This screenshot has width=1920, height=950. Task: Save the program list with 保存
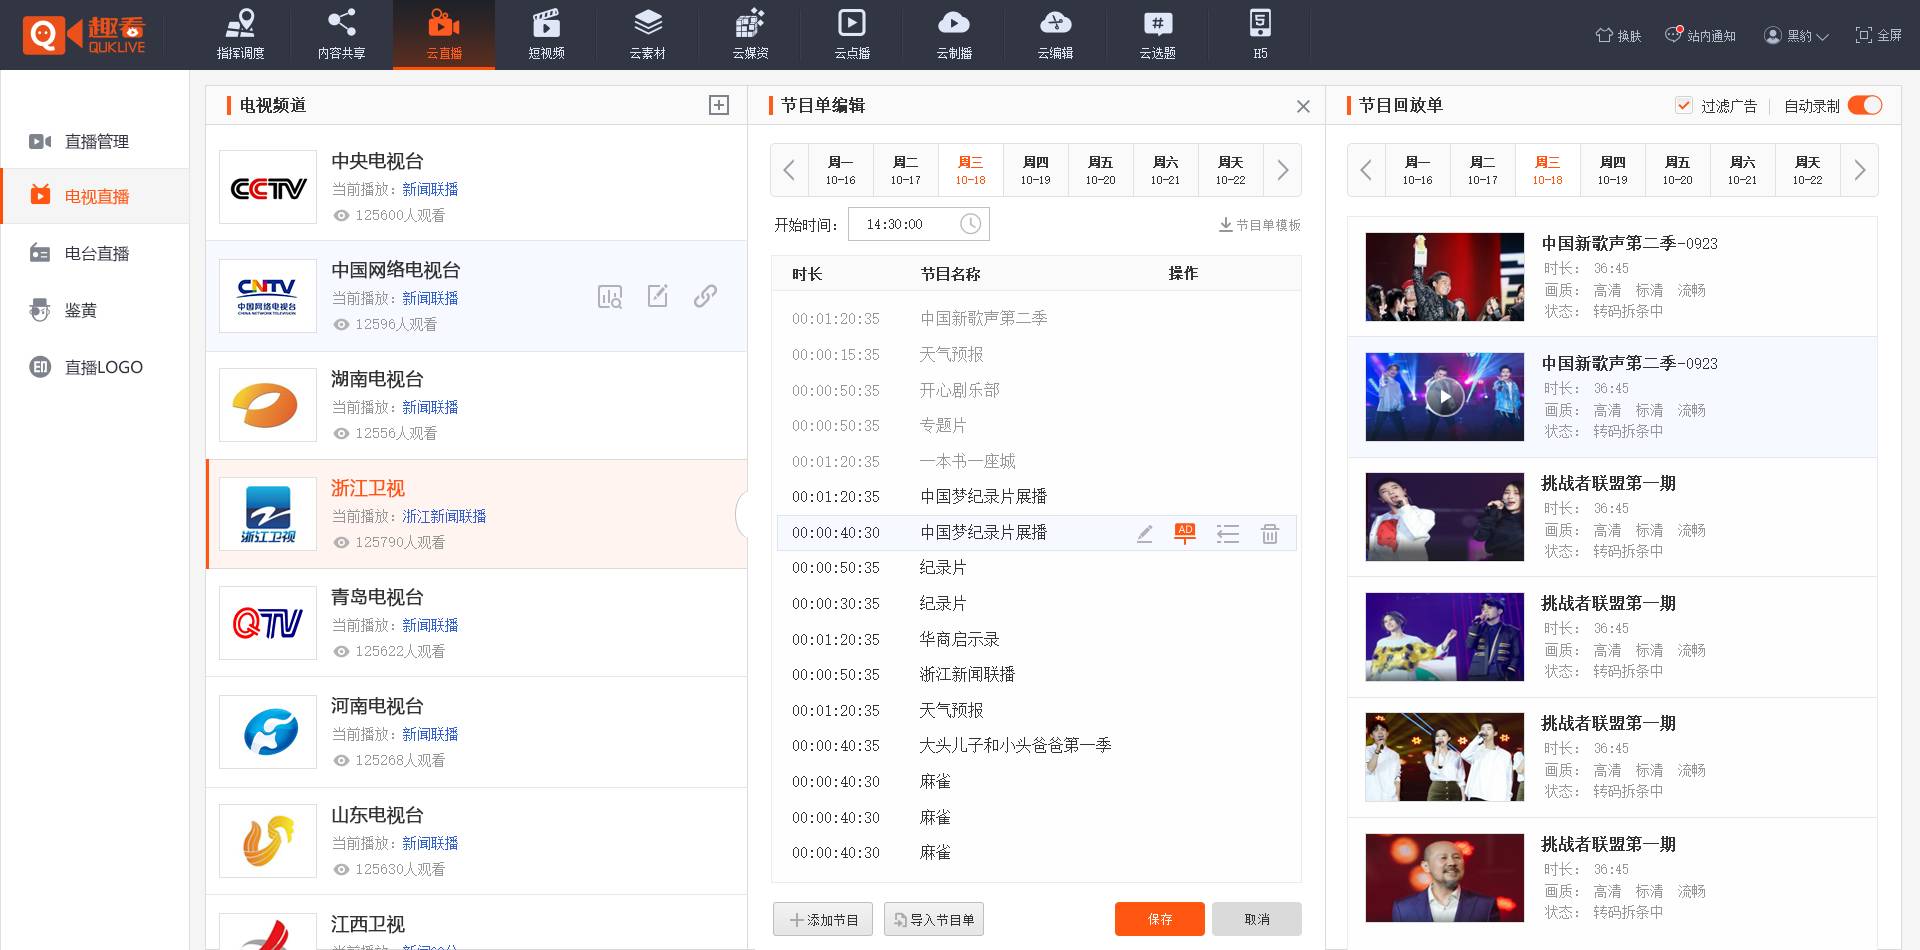click(x=1160, y=919)
